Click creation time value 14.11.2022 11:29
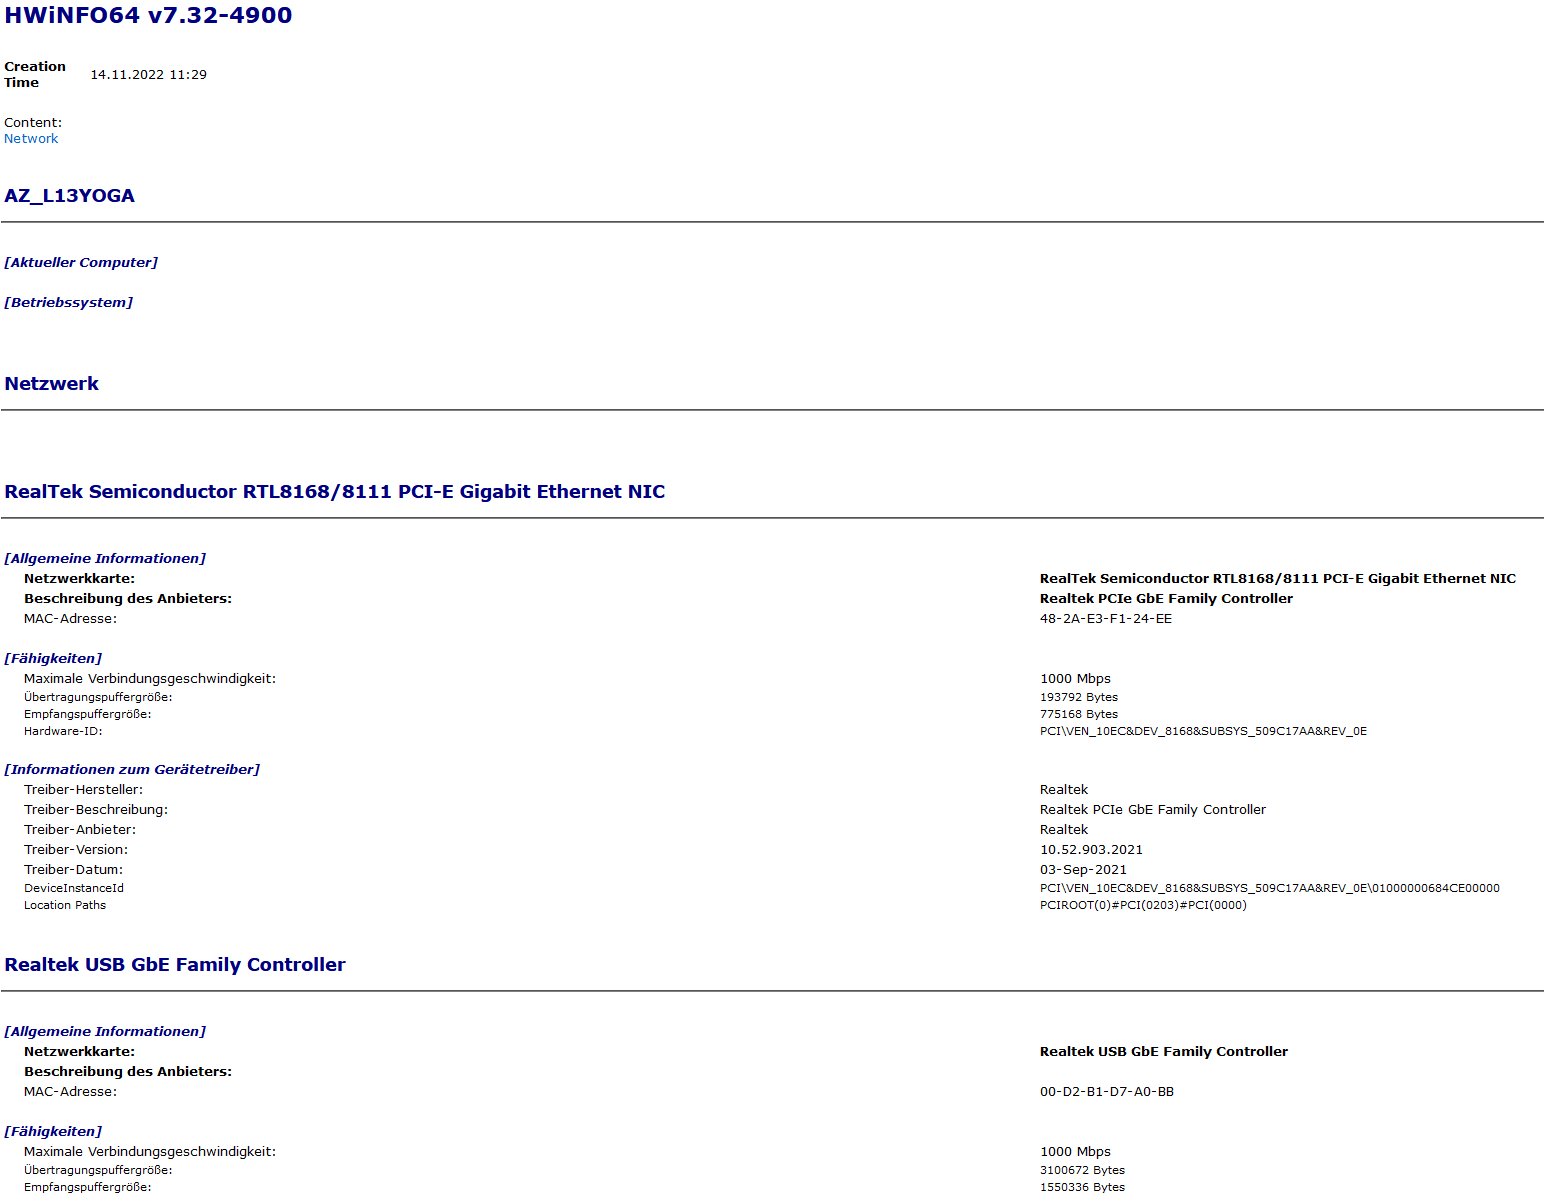This screenshot has width=1544, height=1203. click(x=148, y=75)
